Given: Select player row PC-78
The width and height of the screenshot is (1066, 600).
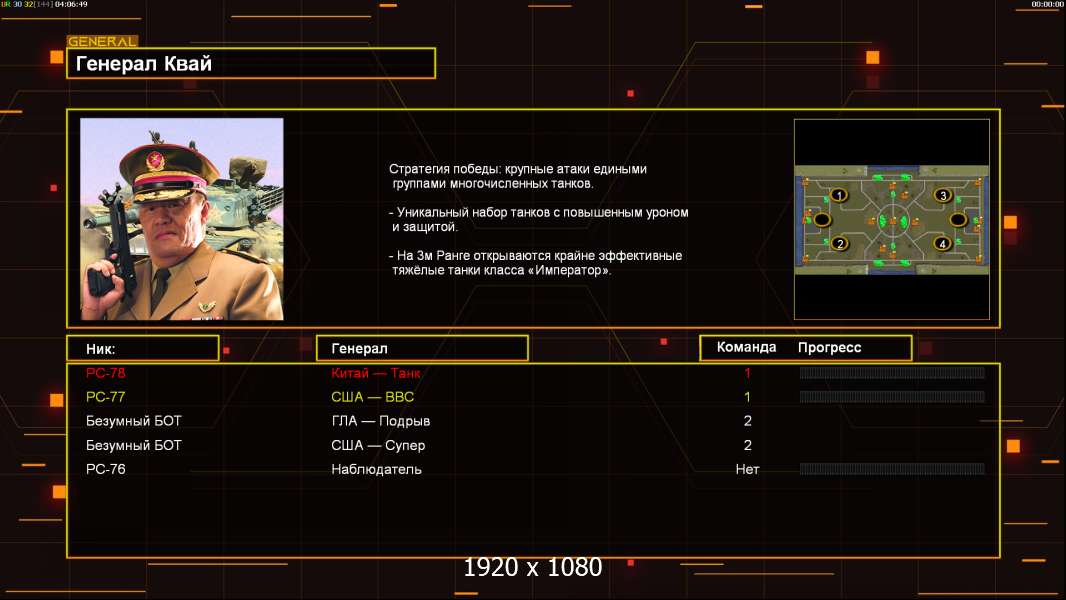Looking at the screenshot, I should click(x=533, y=373).
